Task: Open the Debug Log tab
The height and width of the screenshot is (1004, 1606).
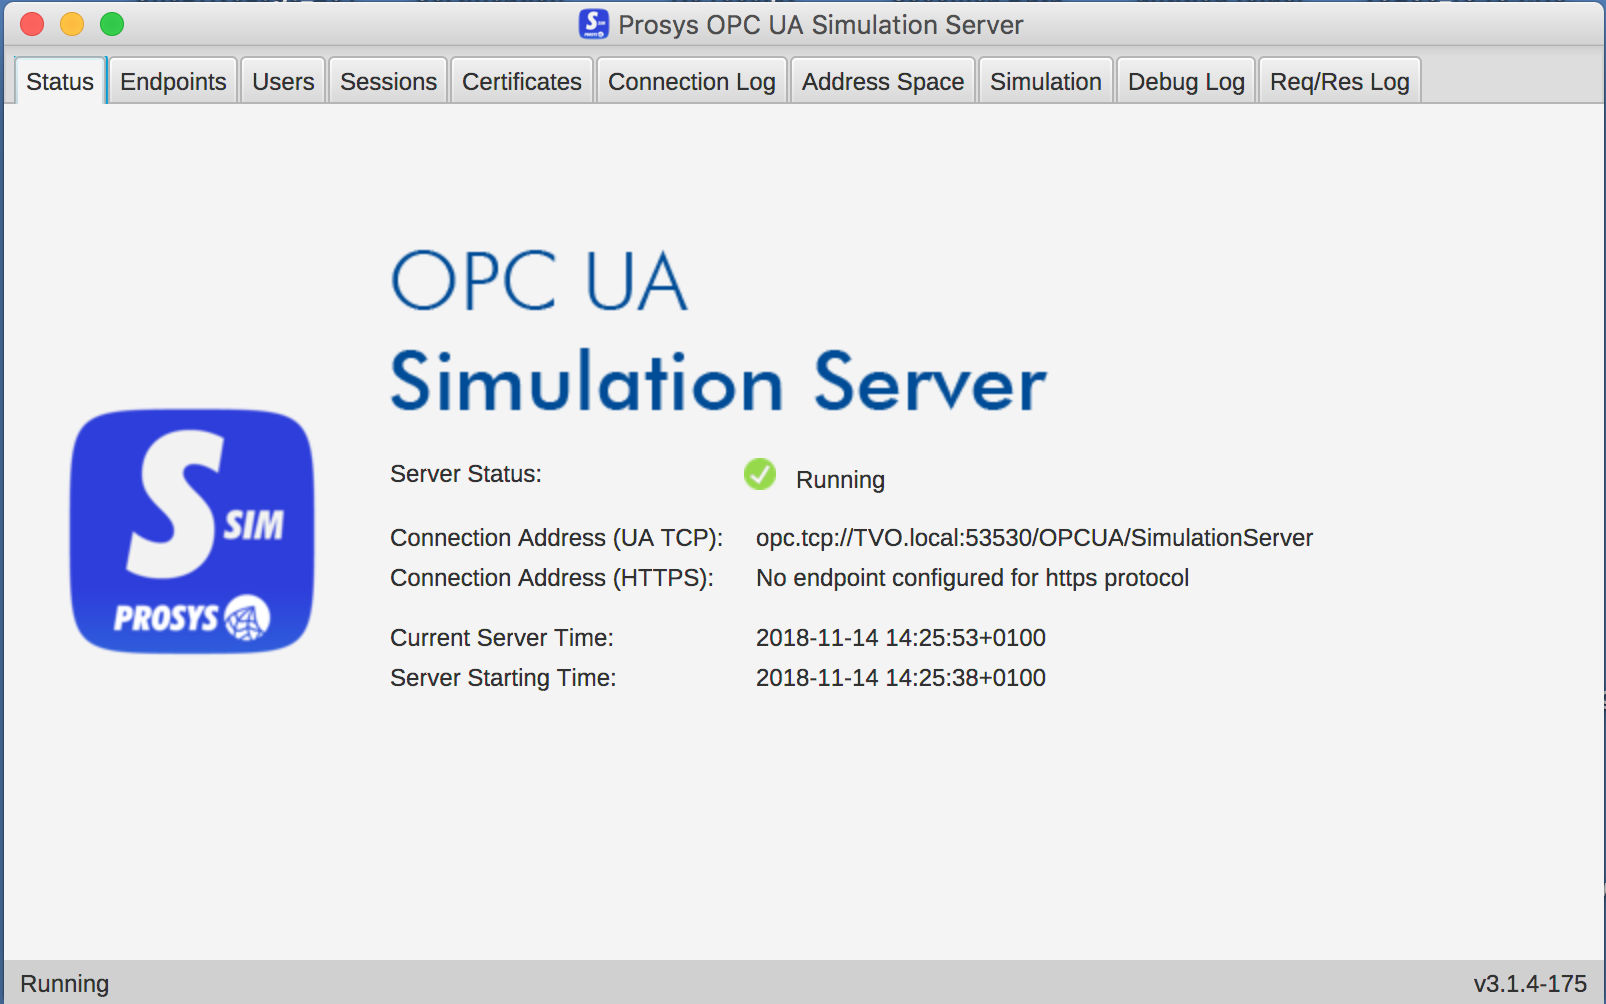Action: (1186, 81)
